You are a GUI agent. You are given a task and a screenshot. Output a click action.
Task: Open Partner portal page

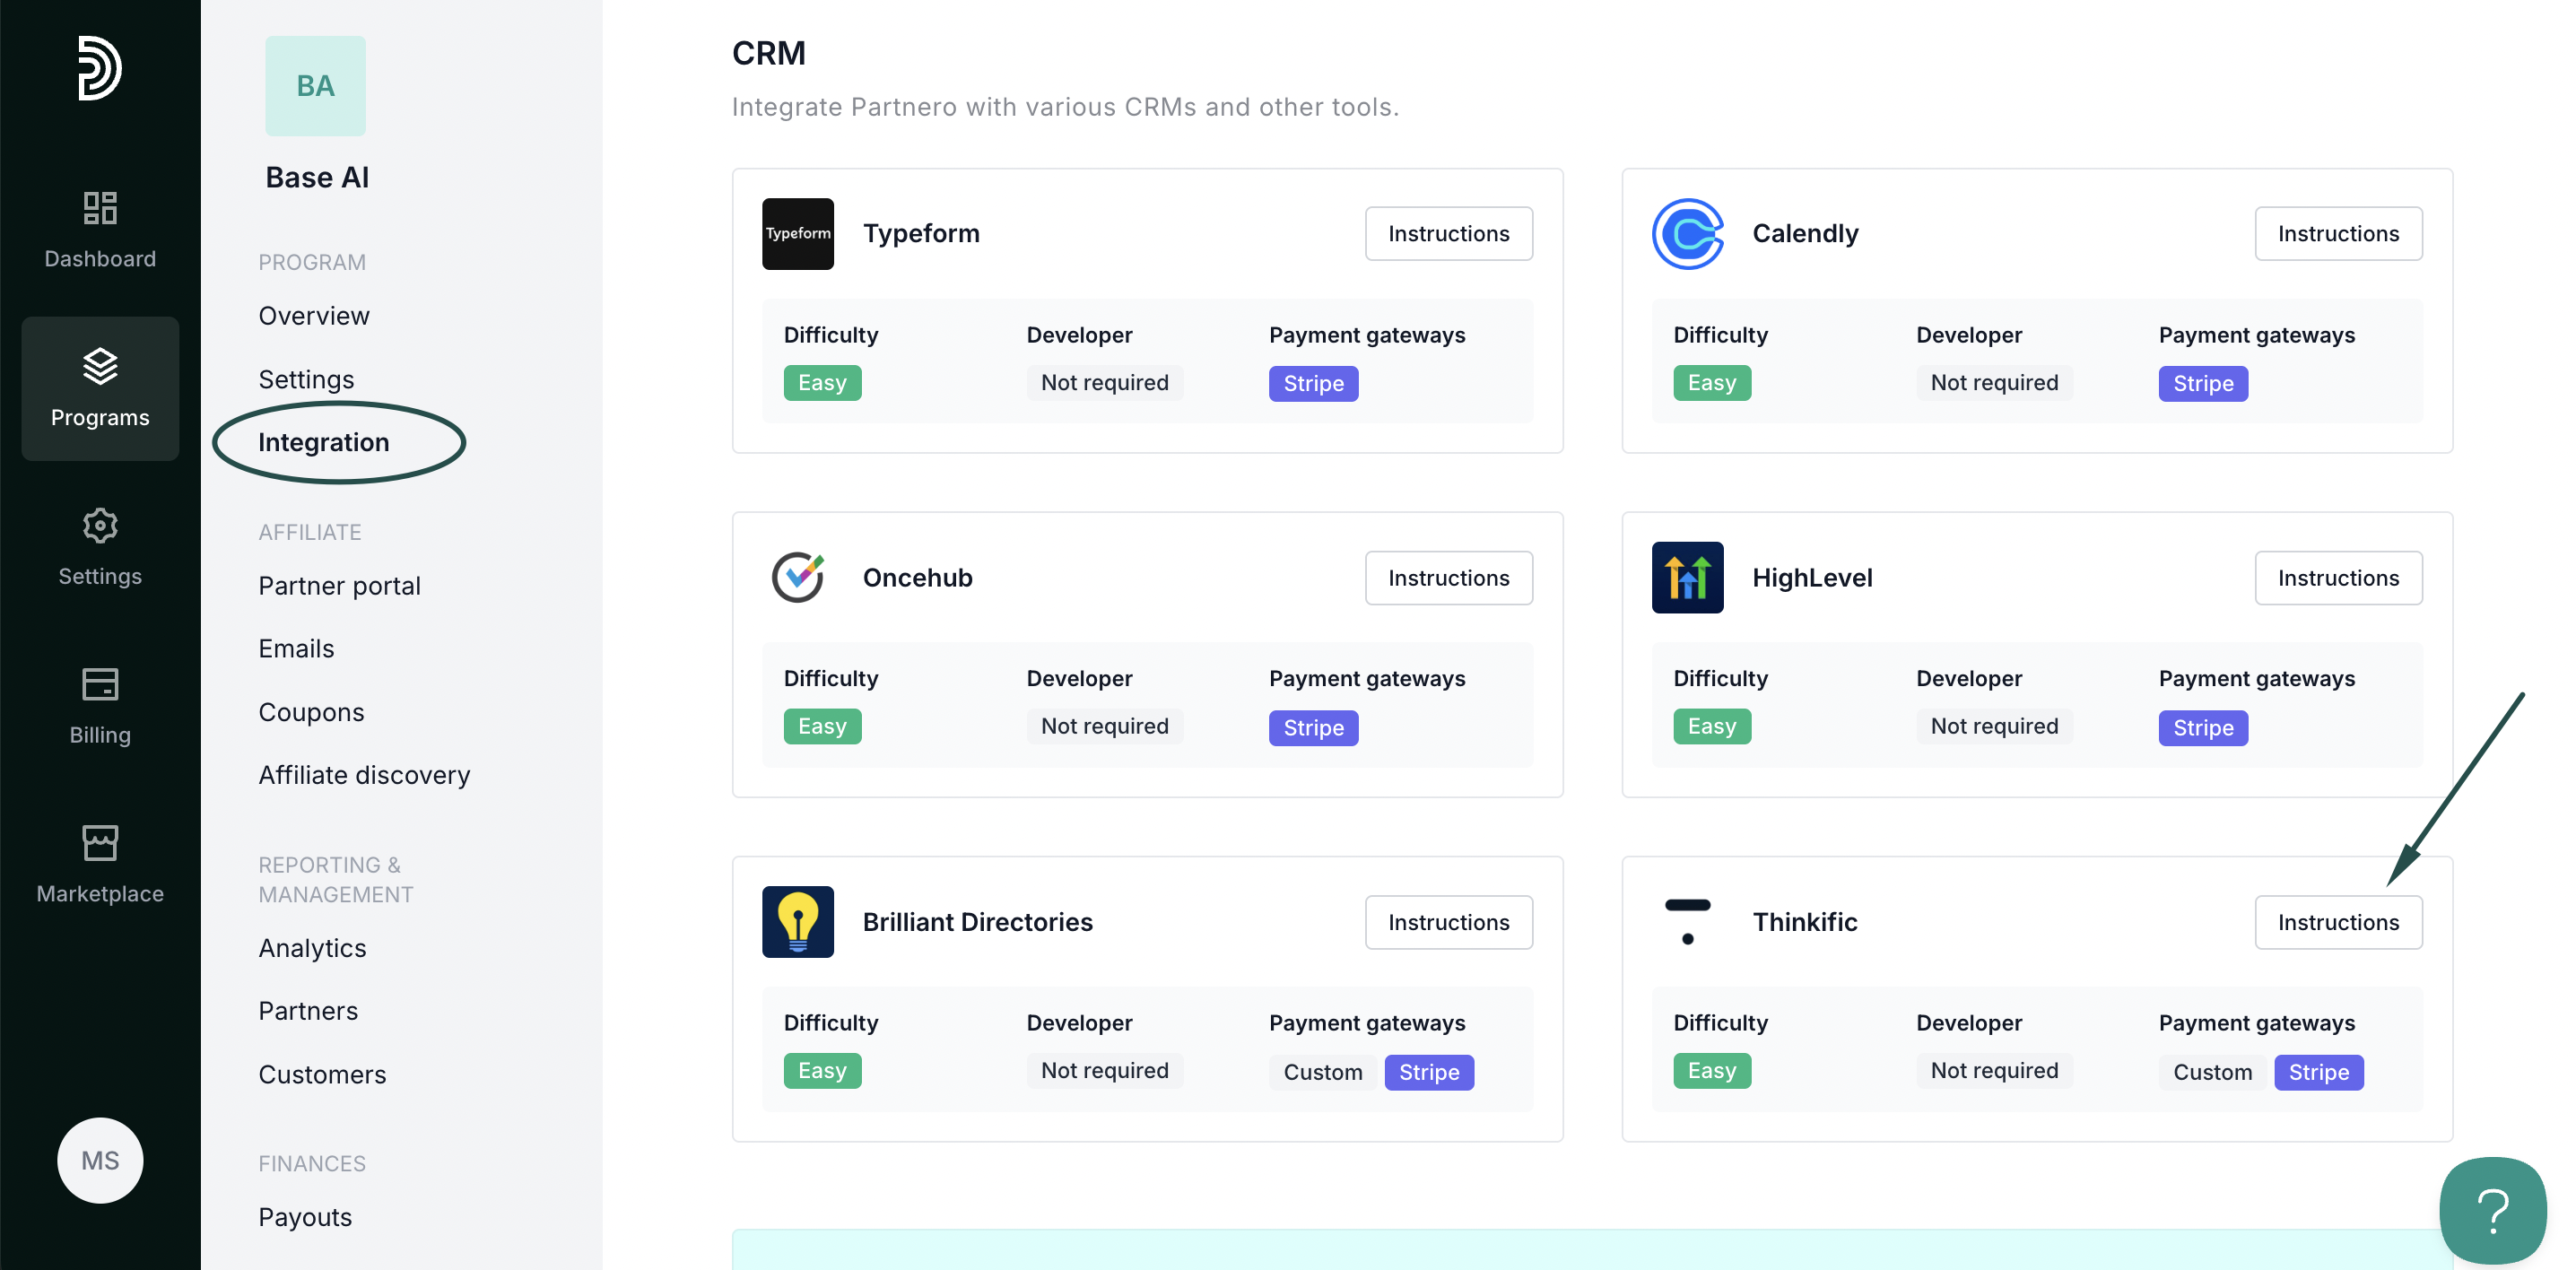pos(339,585)
